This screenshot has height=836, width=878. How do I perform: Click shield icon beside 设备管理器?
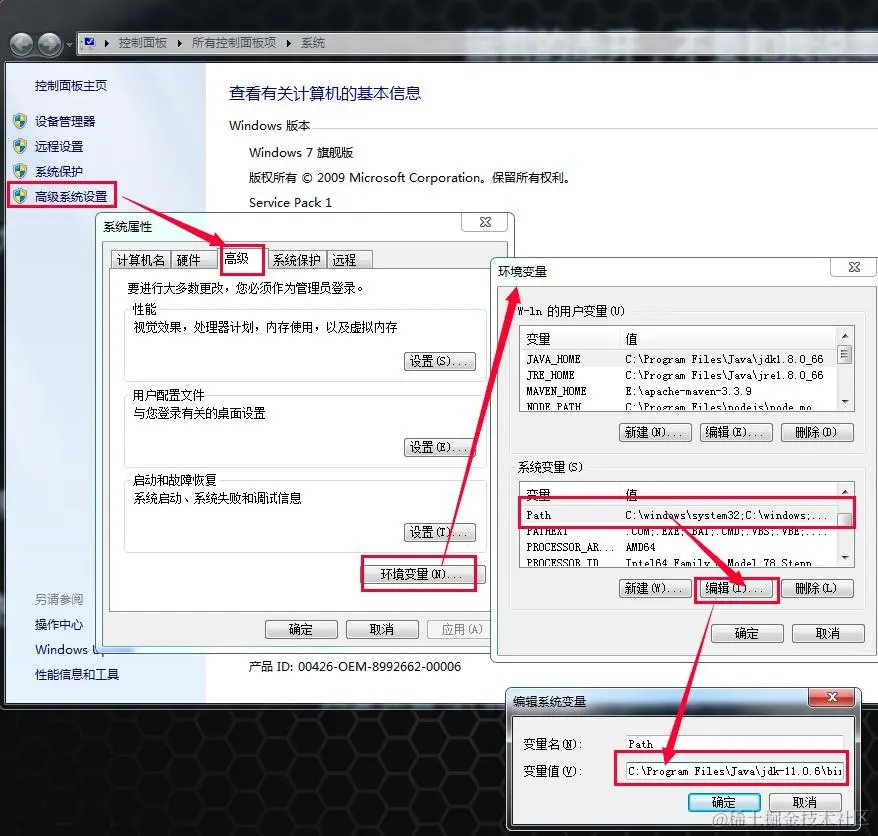coord(20,121)
